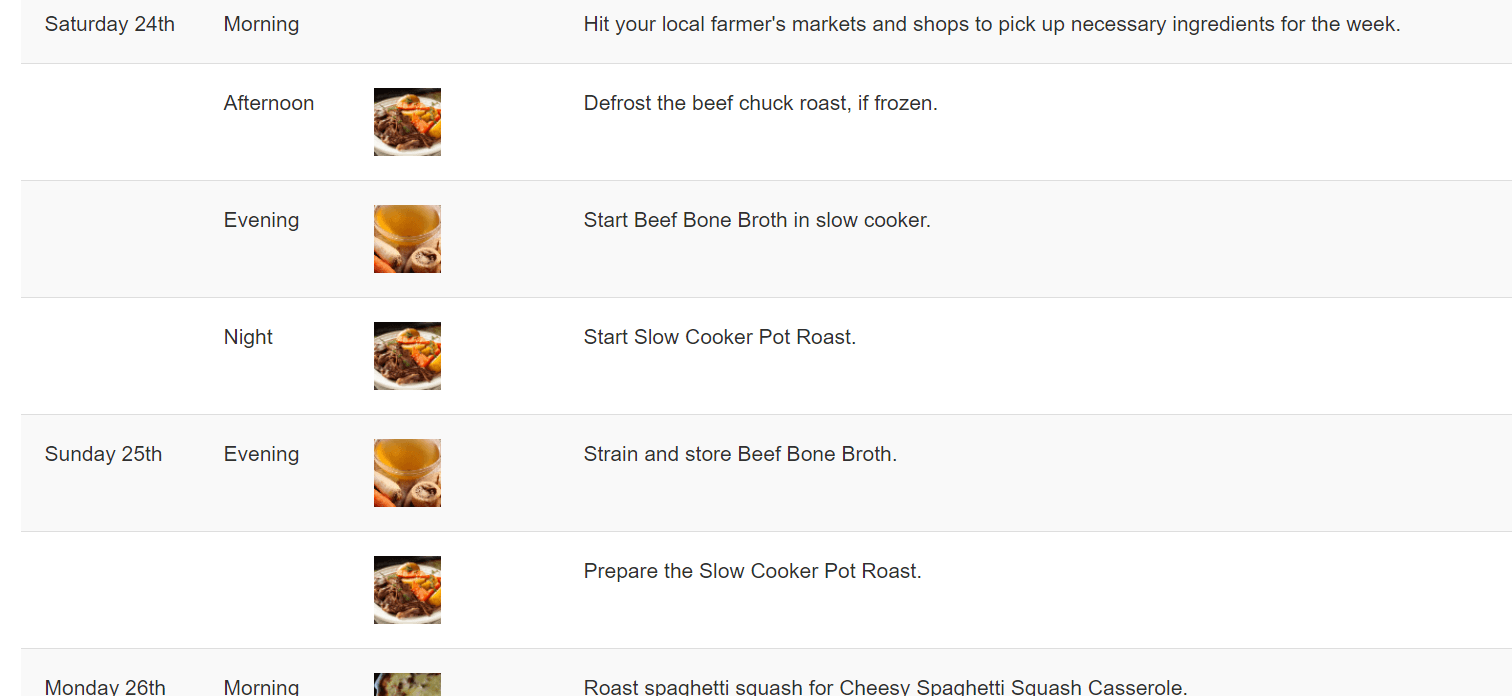
Task: Click 'Start Beef Bone Broth in slow cooker.'
Action: [x=757, y=220]
